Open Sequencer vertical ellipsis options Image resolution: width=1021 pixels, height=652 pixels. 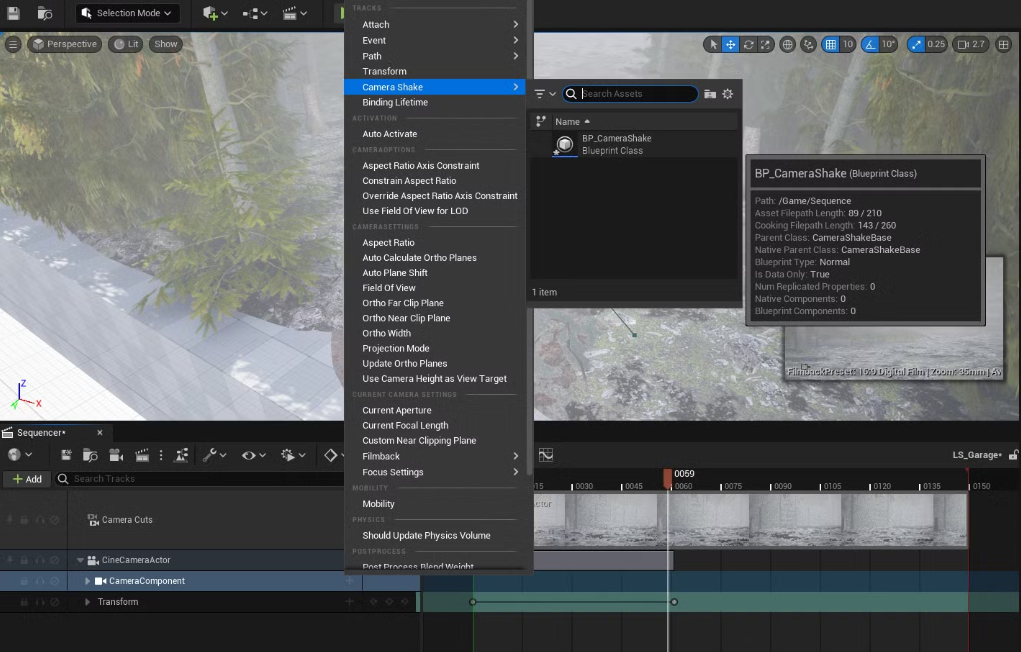pyautogui.click(x=161, y=455)
